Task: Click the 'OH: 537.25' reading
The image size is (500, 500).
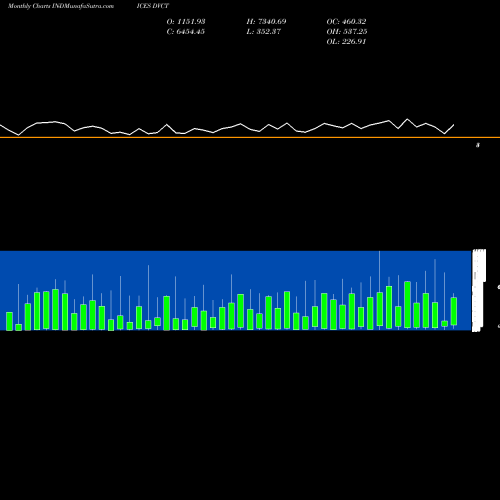Action: coord(347,32)
